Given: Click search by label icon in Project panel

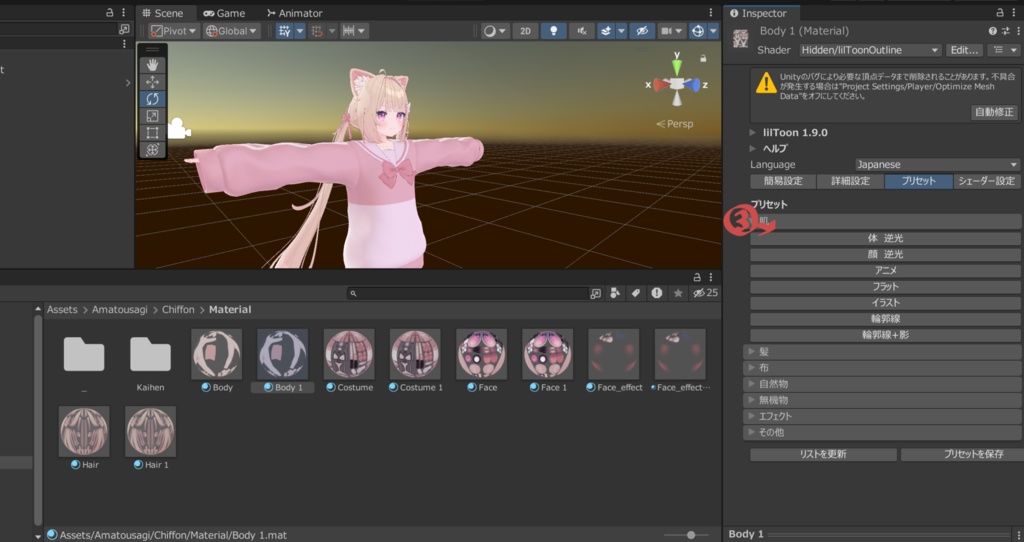Looking at the screenshot, I should pos(635,293).
